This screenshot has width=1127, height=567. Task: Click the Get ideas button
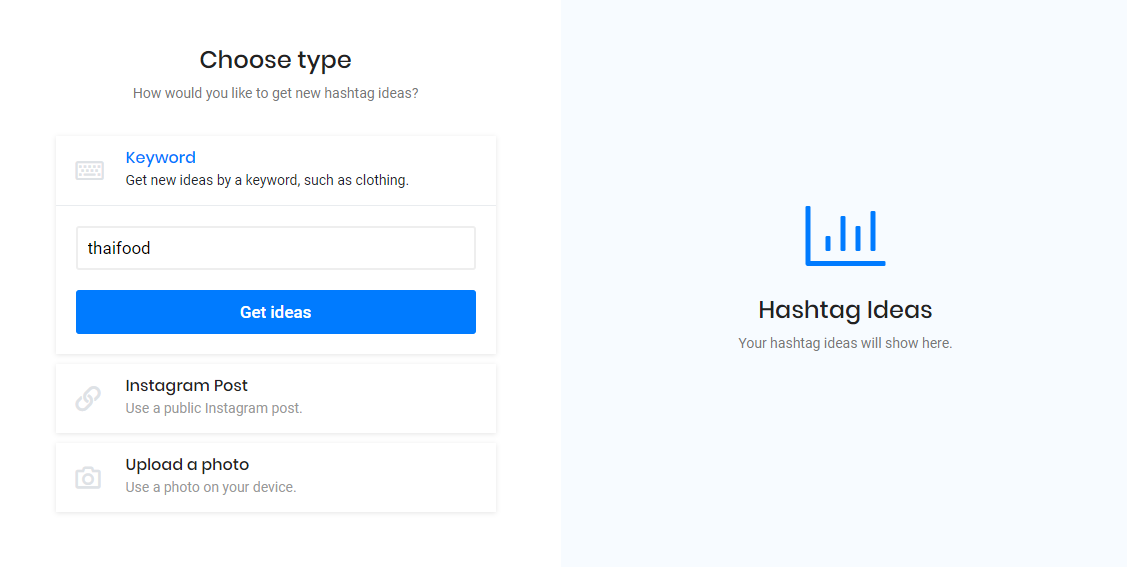[276, 312]
